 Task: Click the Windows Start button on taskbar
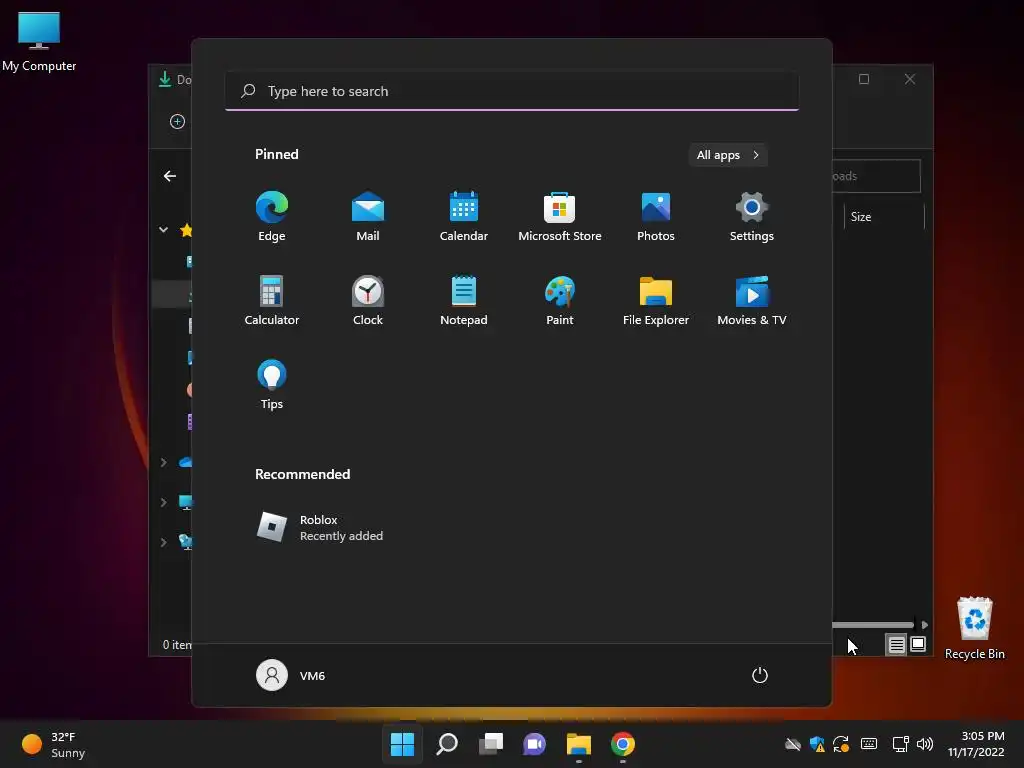pyautogui.click(x=402, y=744)
